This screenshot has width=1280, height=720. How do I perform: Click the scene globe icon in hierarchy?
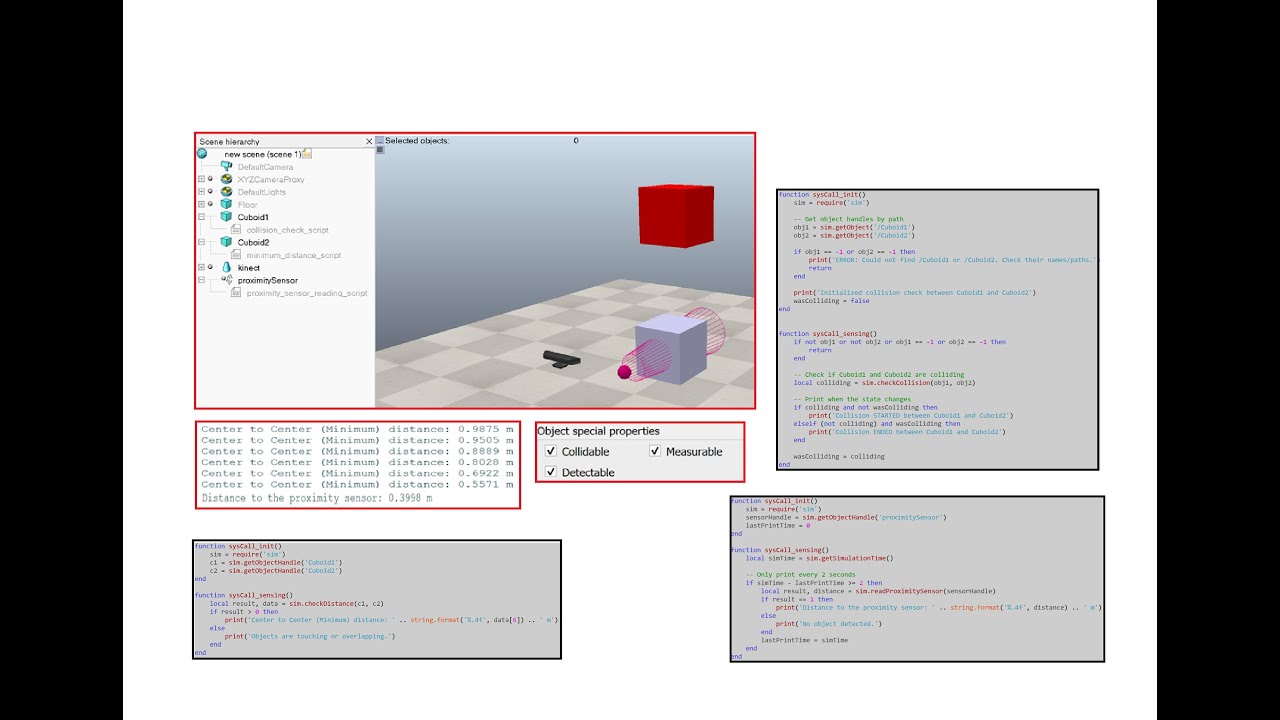pyautogui.click(x=202, y=153)
